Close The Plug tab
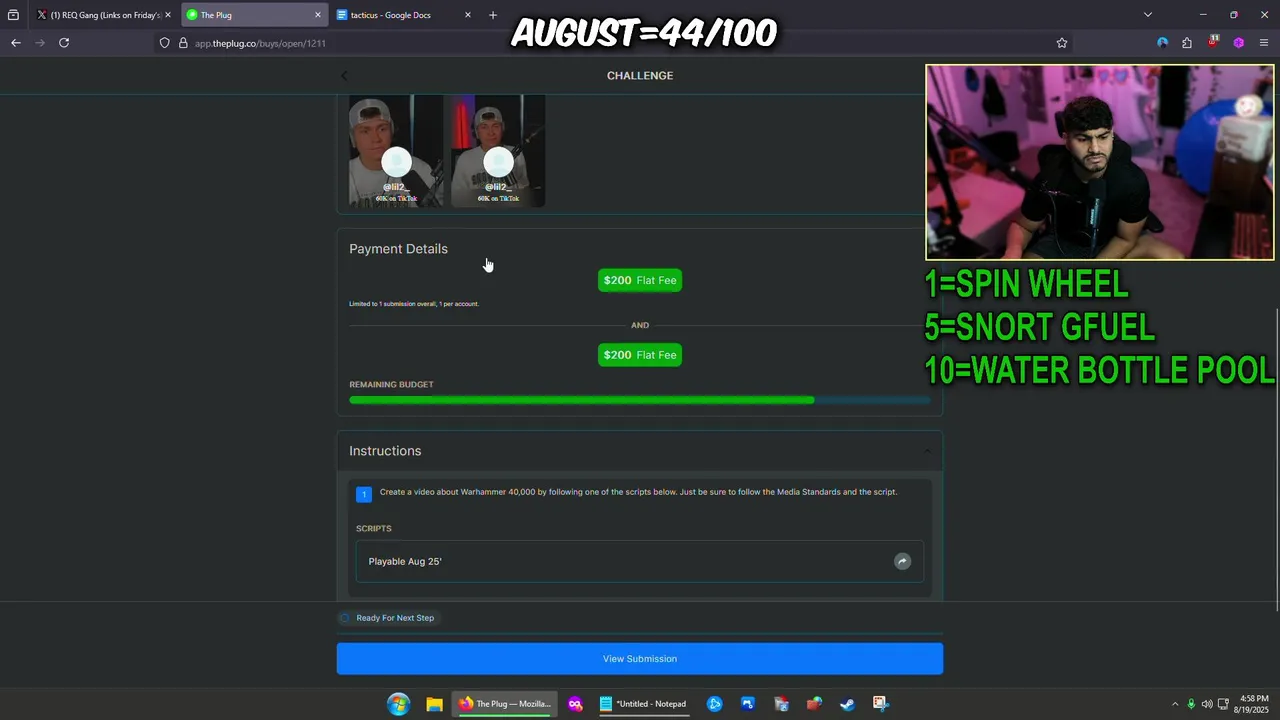This screenshot has height=720, width=1280. [318, 15]
